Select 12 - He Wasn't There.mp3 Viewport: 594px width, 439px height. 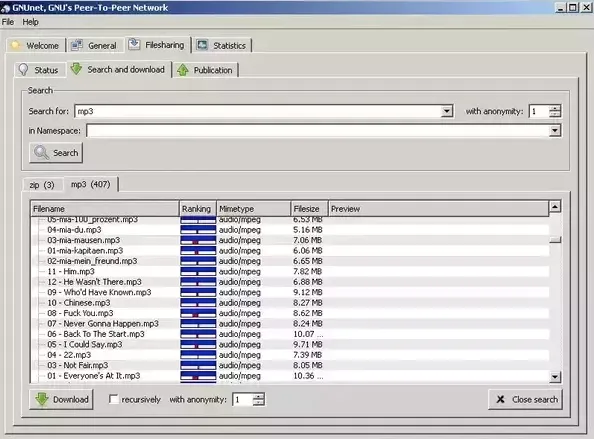94,282
